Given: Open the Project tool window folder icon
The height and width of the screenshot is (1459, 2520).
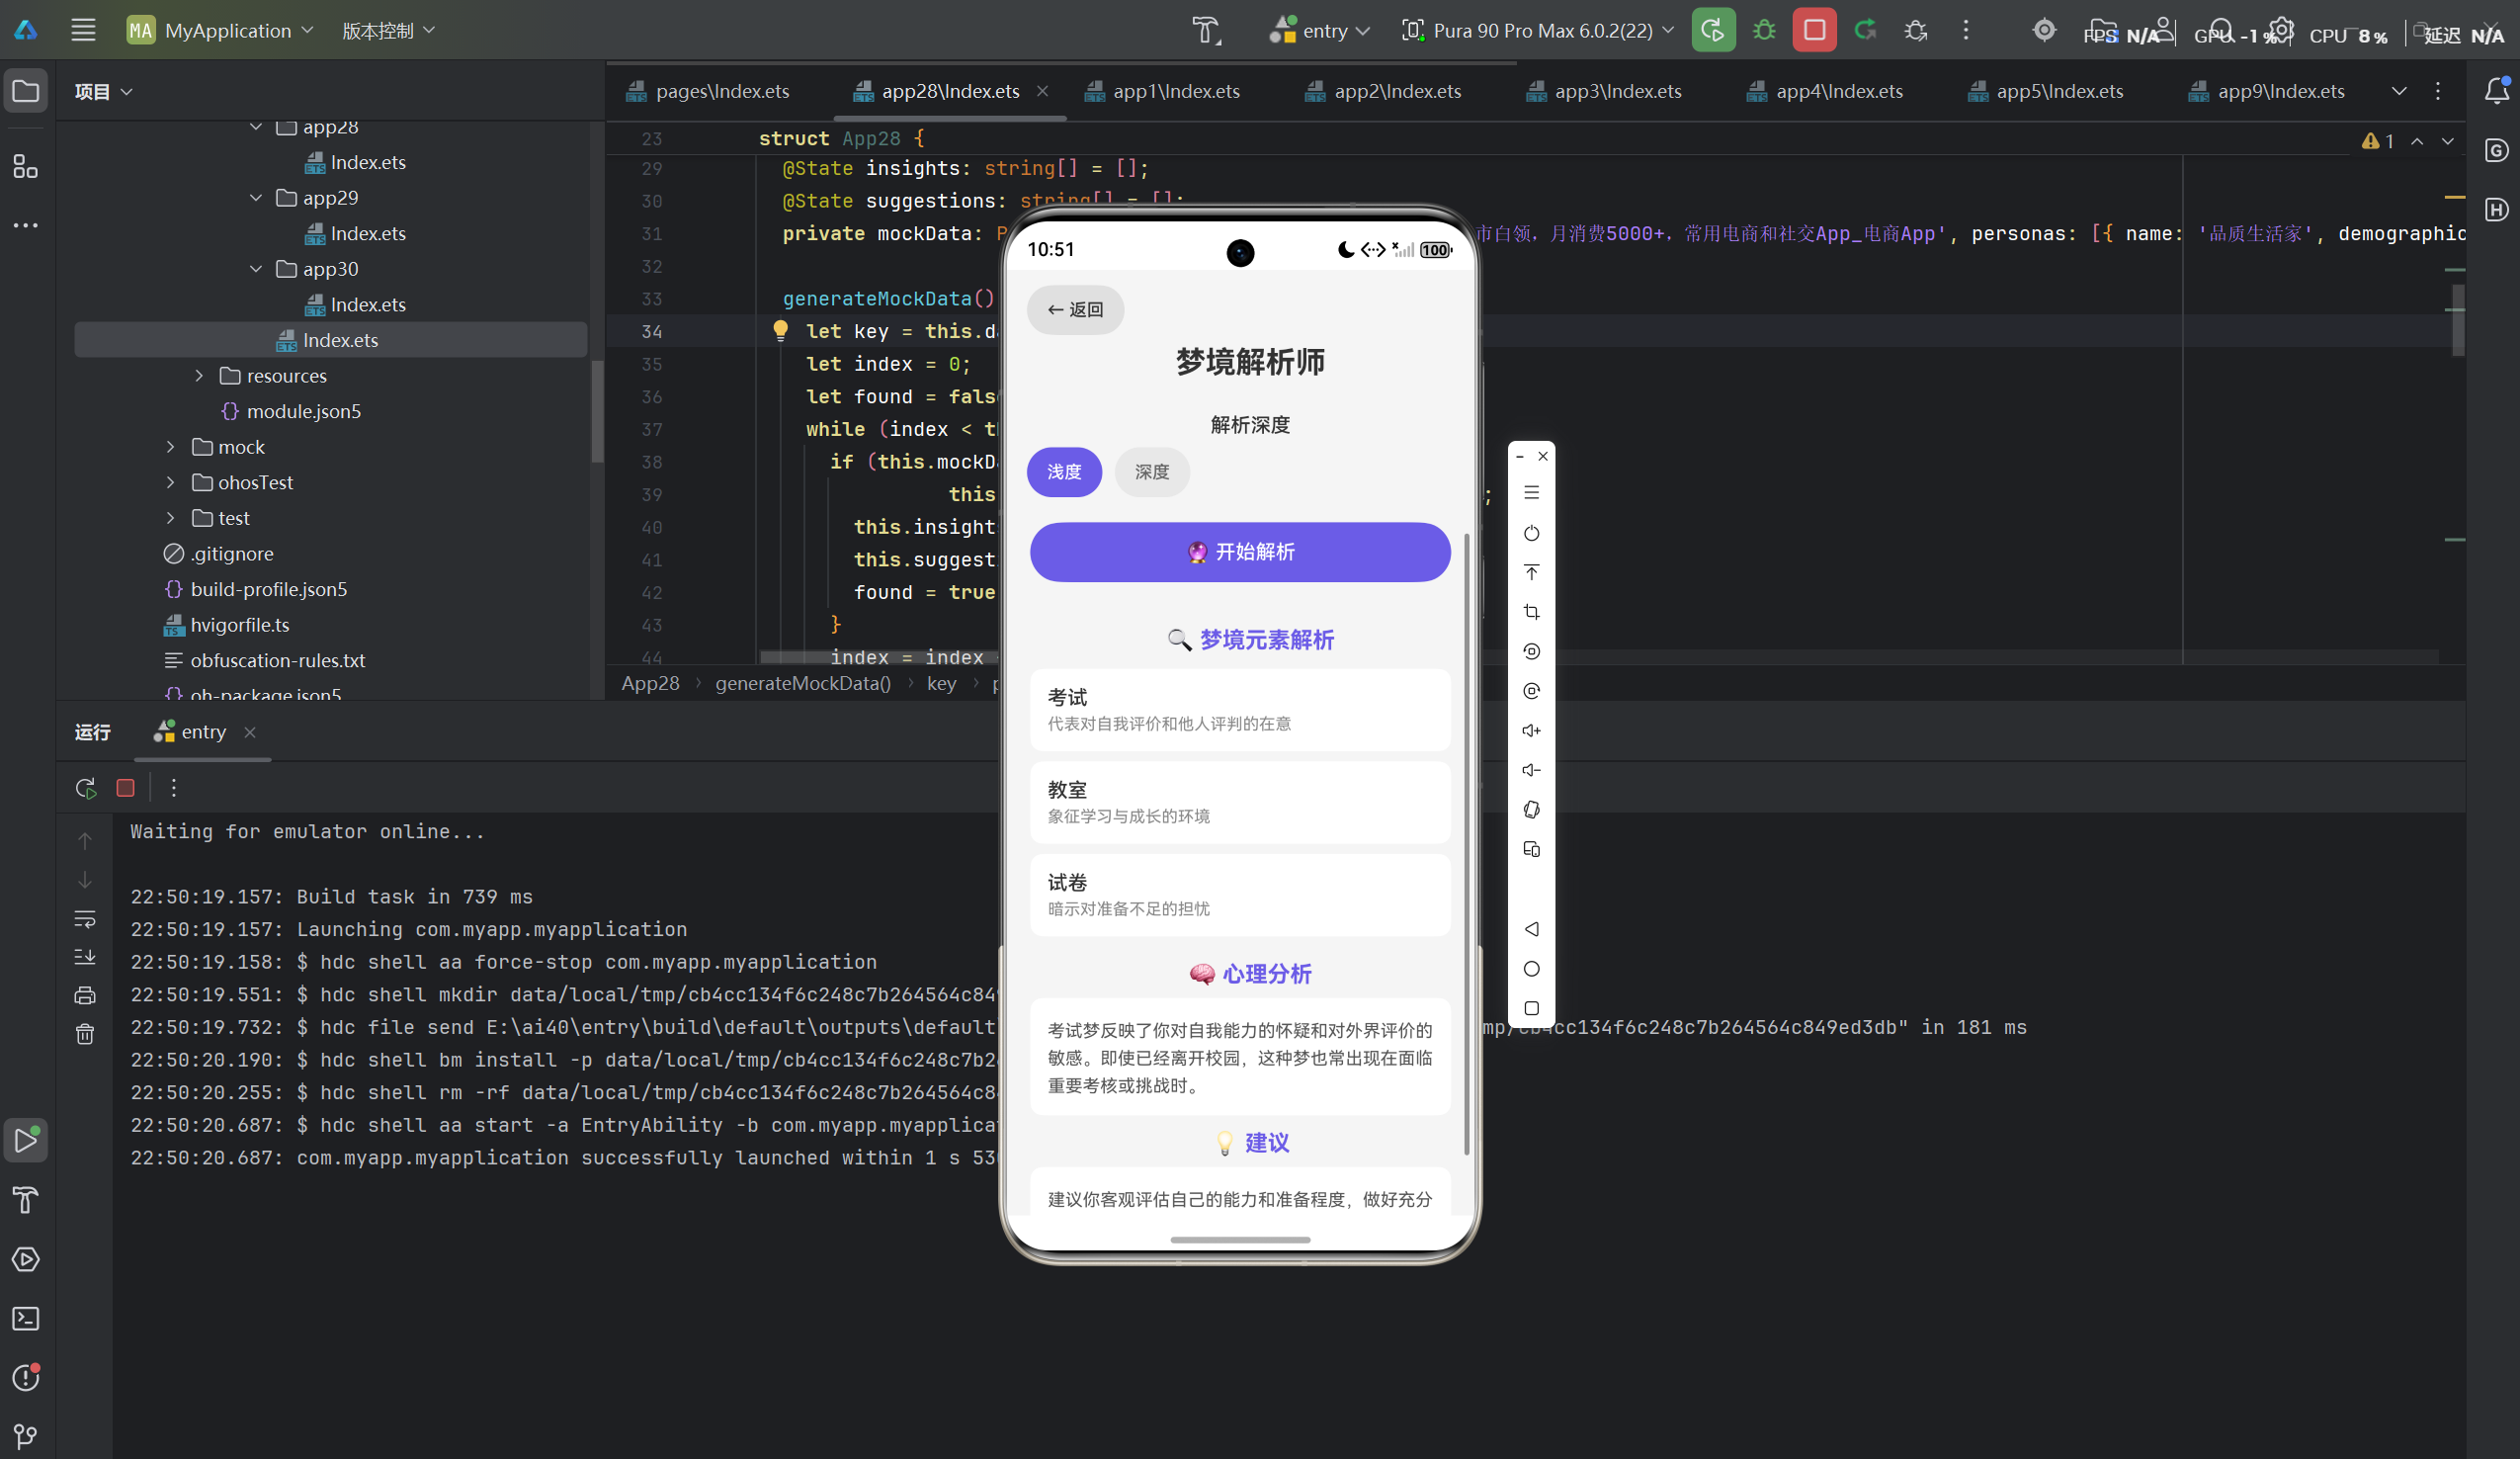Looking at the screenshot, I should [x=25, y=92].
